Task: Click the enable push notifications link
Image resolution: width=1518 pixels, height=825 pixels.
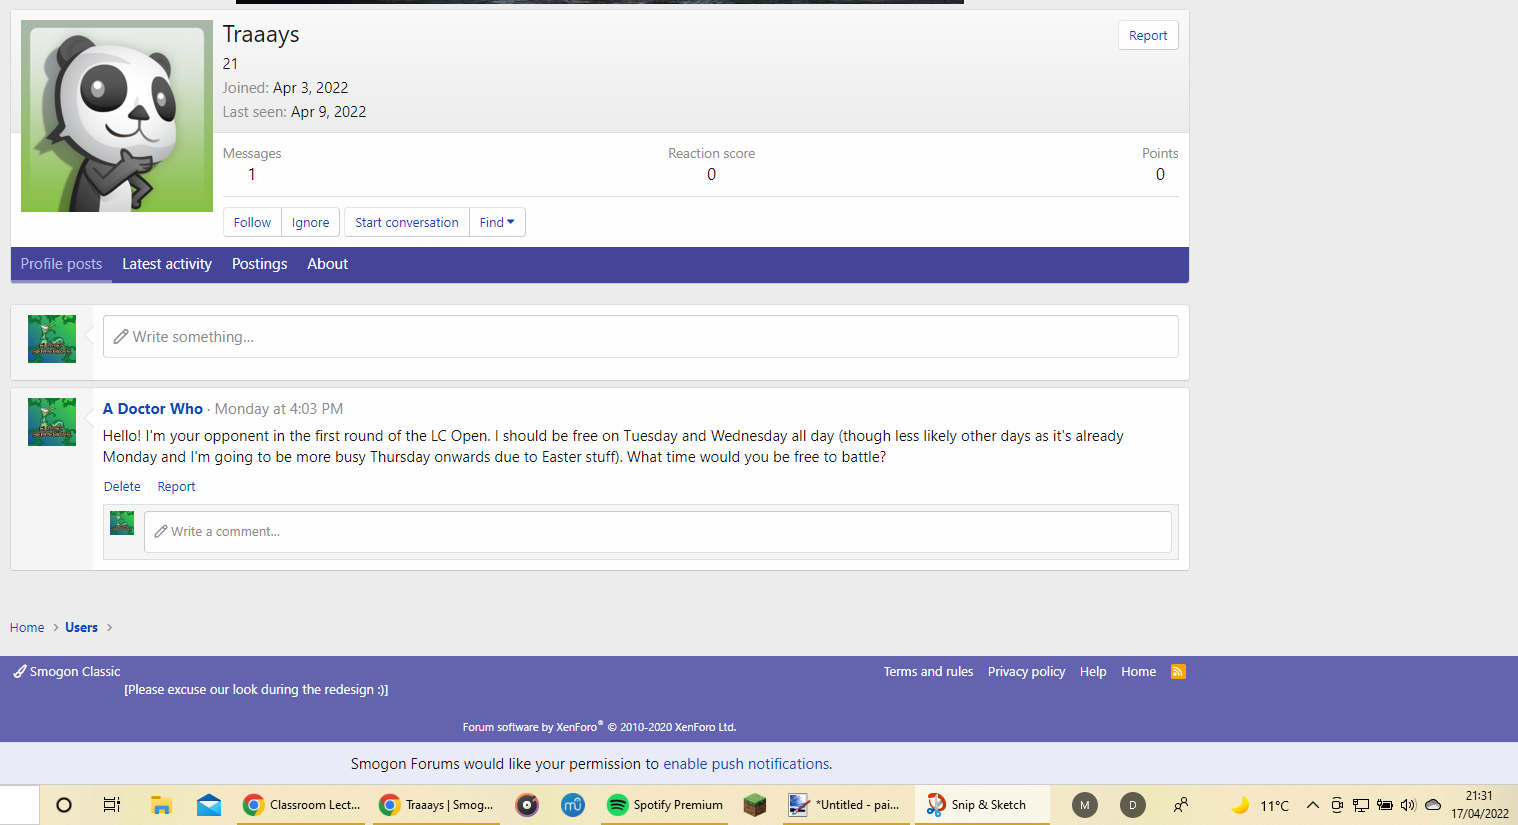Action: click(x=746, y=764)
